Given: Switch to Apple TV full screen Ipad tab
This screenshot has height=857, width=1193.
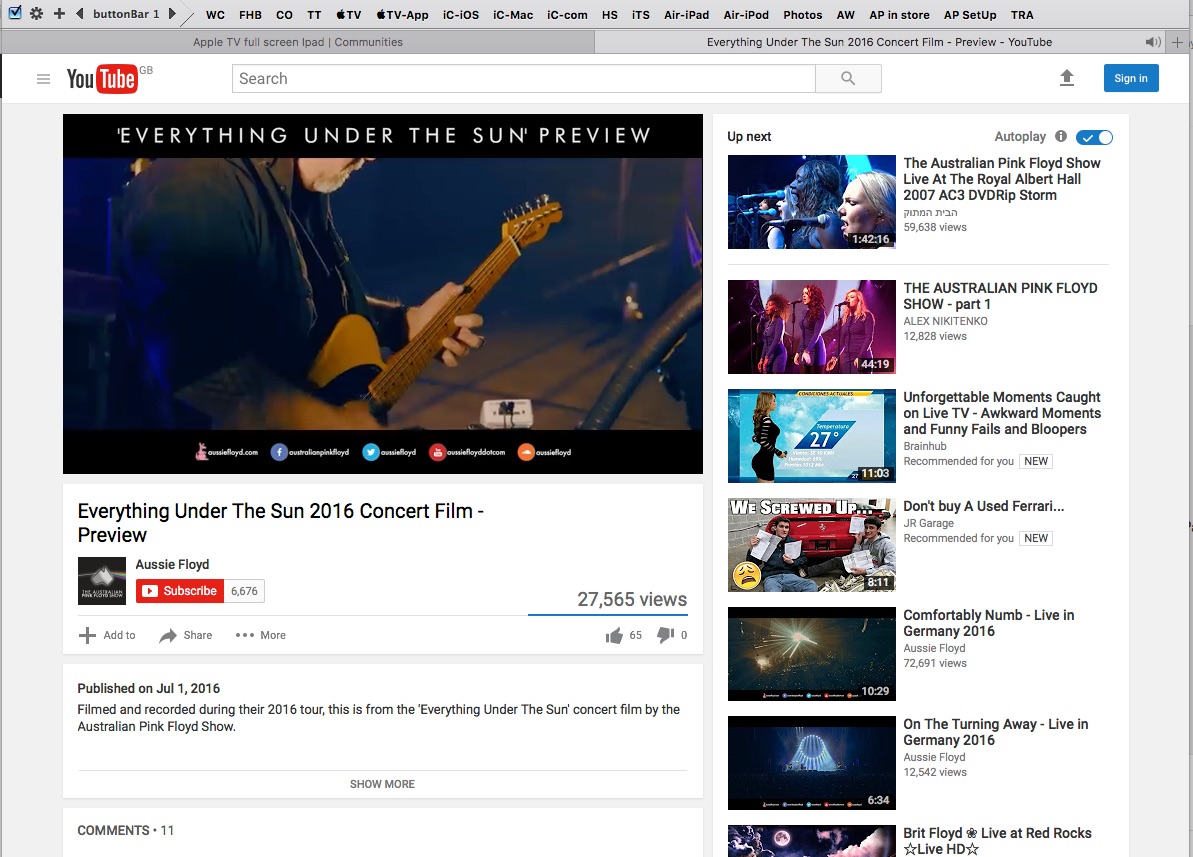Looking at the screenshot, I should 297,42.
